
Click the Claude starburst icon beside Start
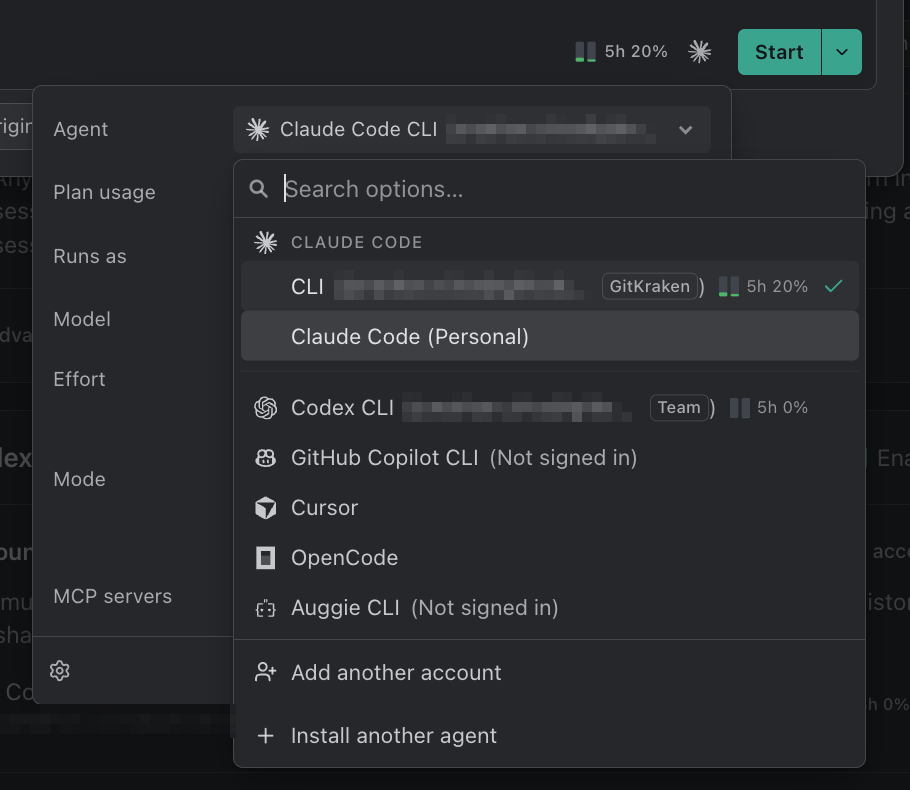pyautogui.click(x=699, y=52)
